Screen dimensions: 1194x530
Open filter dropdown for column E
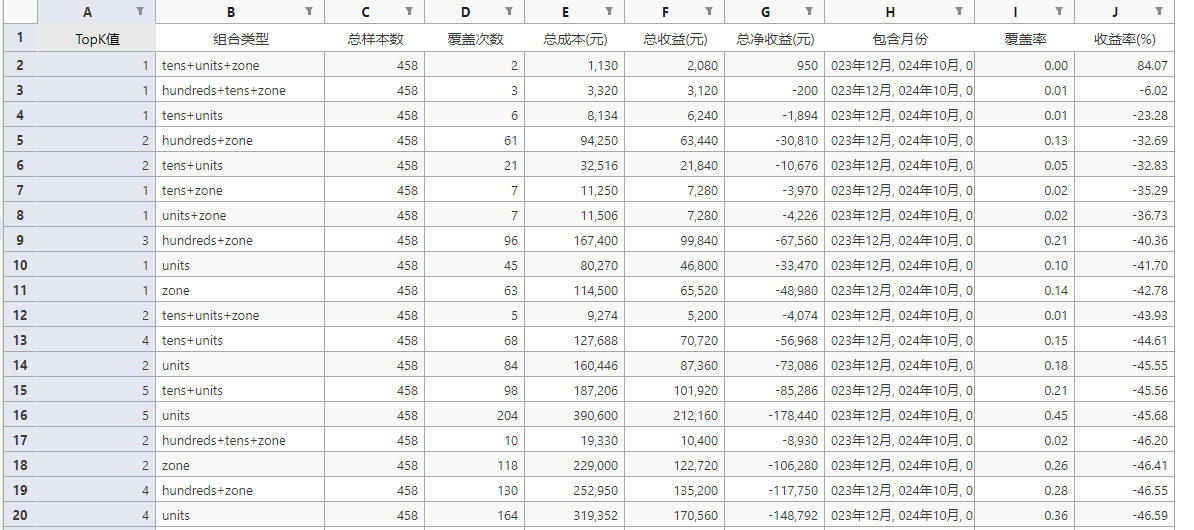(x=609, y=11)
